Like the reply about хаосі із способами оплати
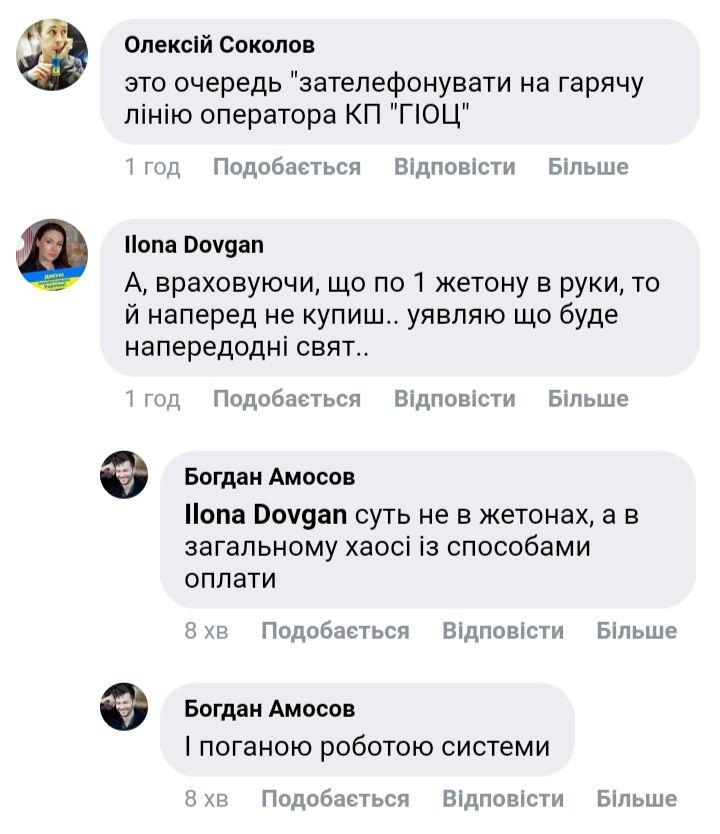 [335, 631]
